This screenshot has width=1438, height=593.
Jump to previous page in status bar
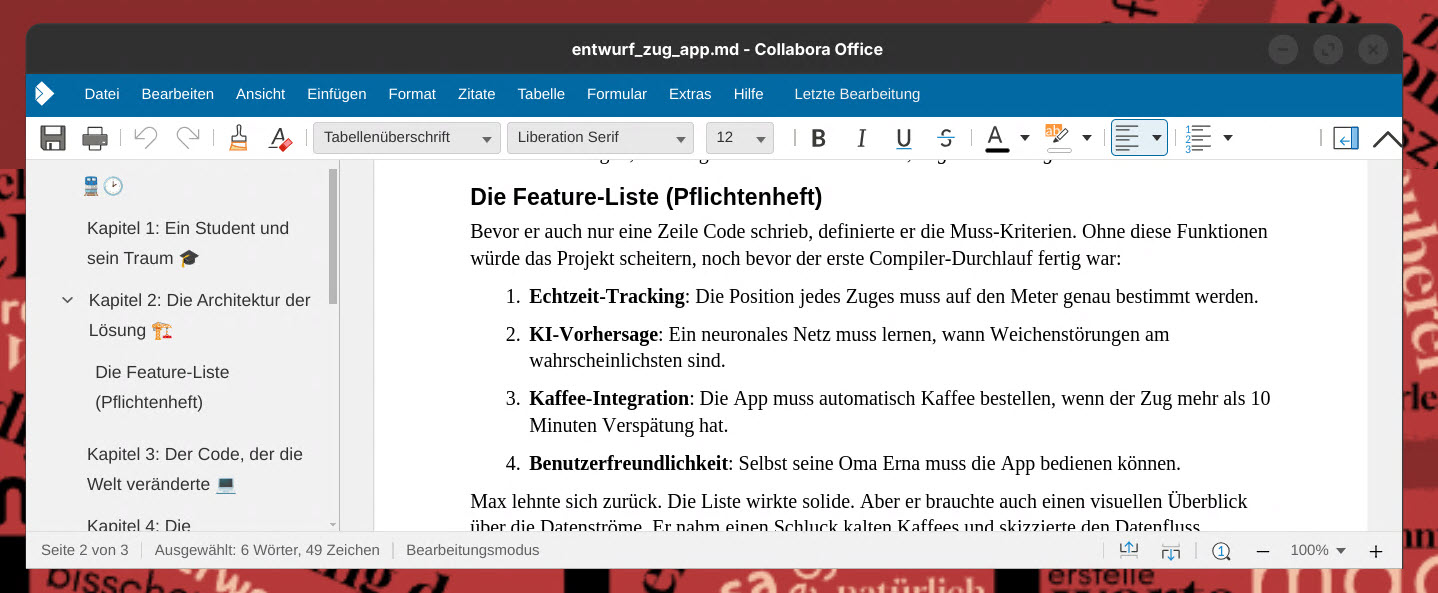pyautogui.click(x=1129, y=550)
